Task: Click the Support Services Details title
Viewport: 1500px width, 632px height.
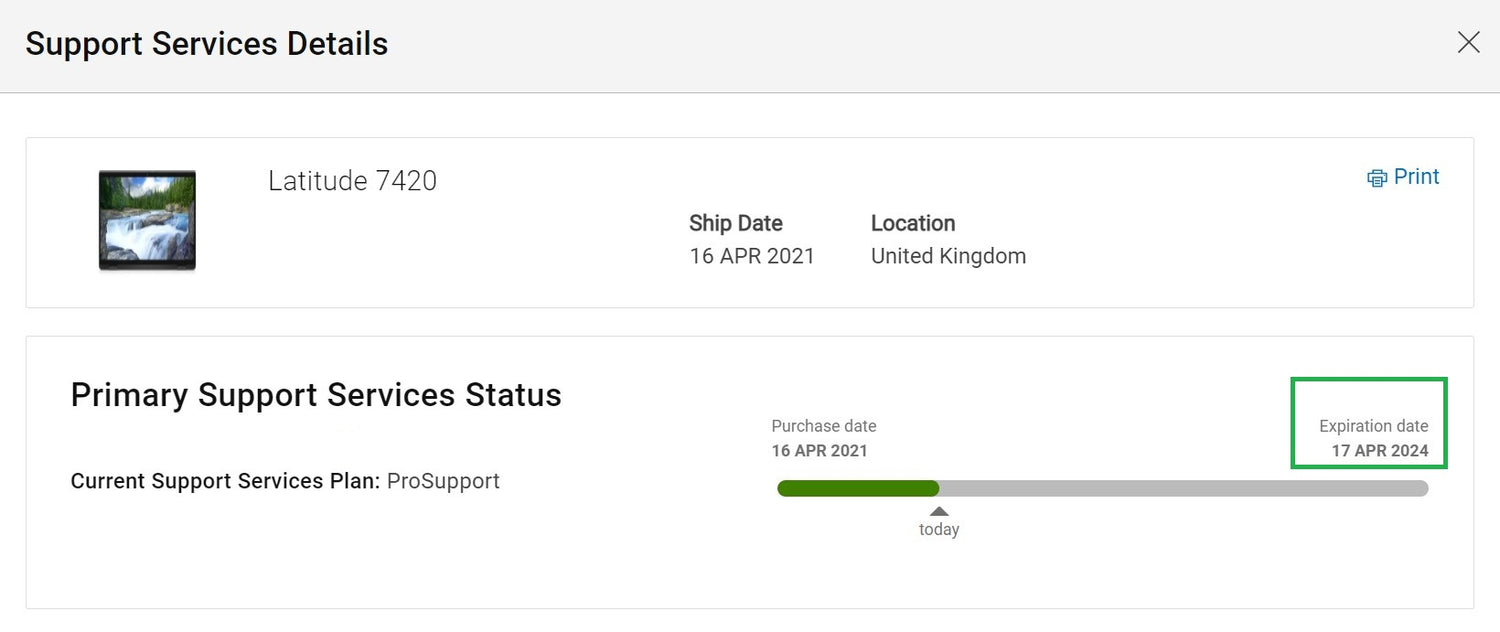Action: [206, 44]
